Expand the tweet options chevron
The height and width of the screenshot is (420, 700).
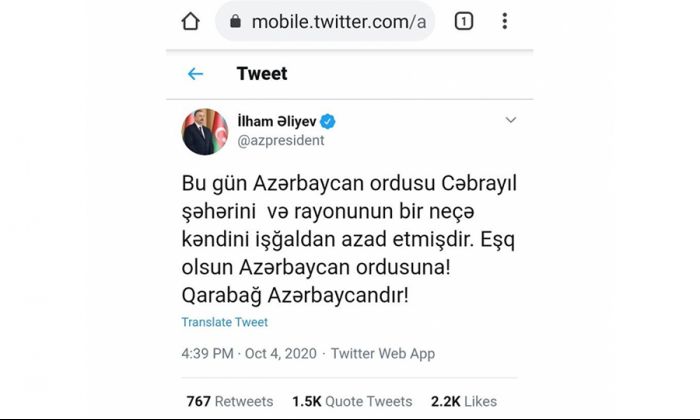click(511, 120)
